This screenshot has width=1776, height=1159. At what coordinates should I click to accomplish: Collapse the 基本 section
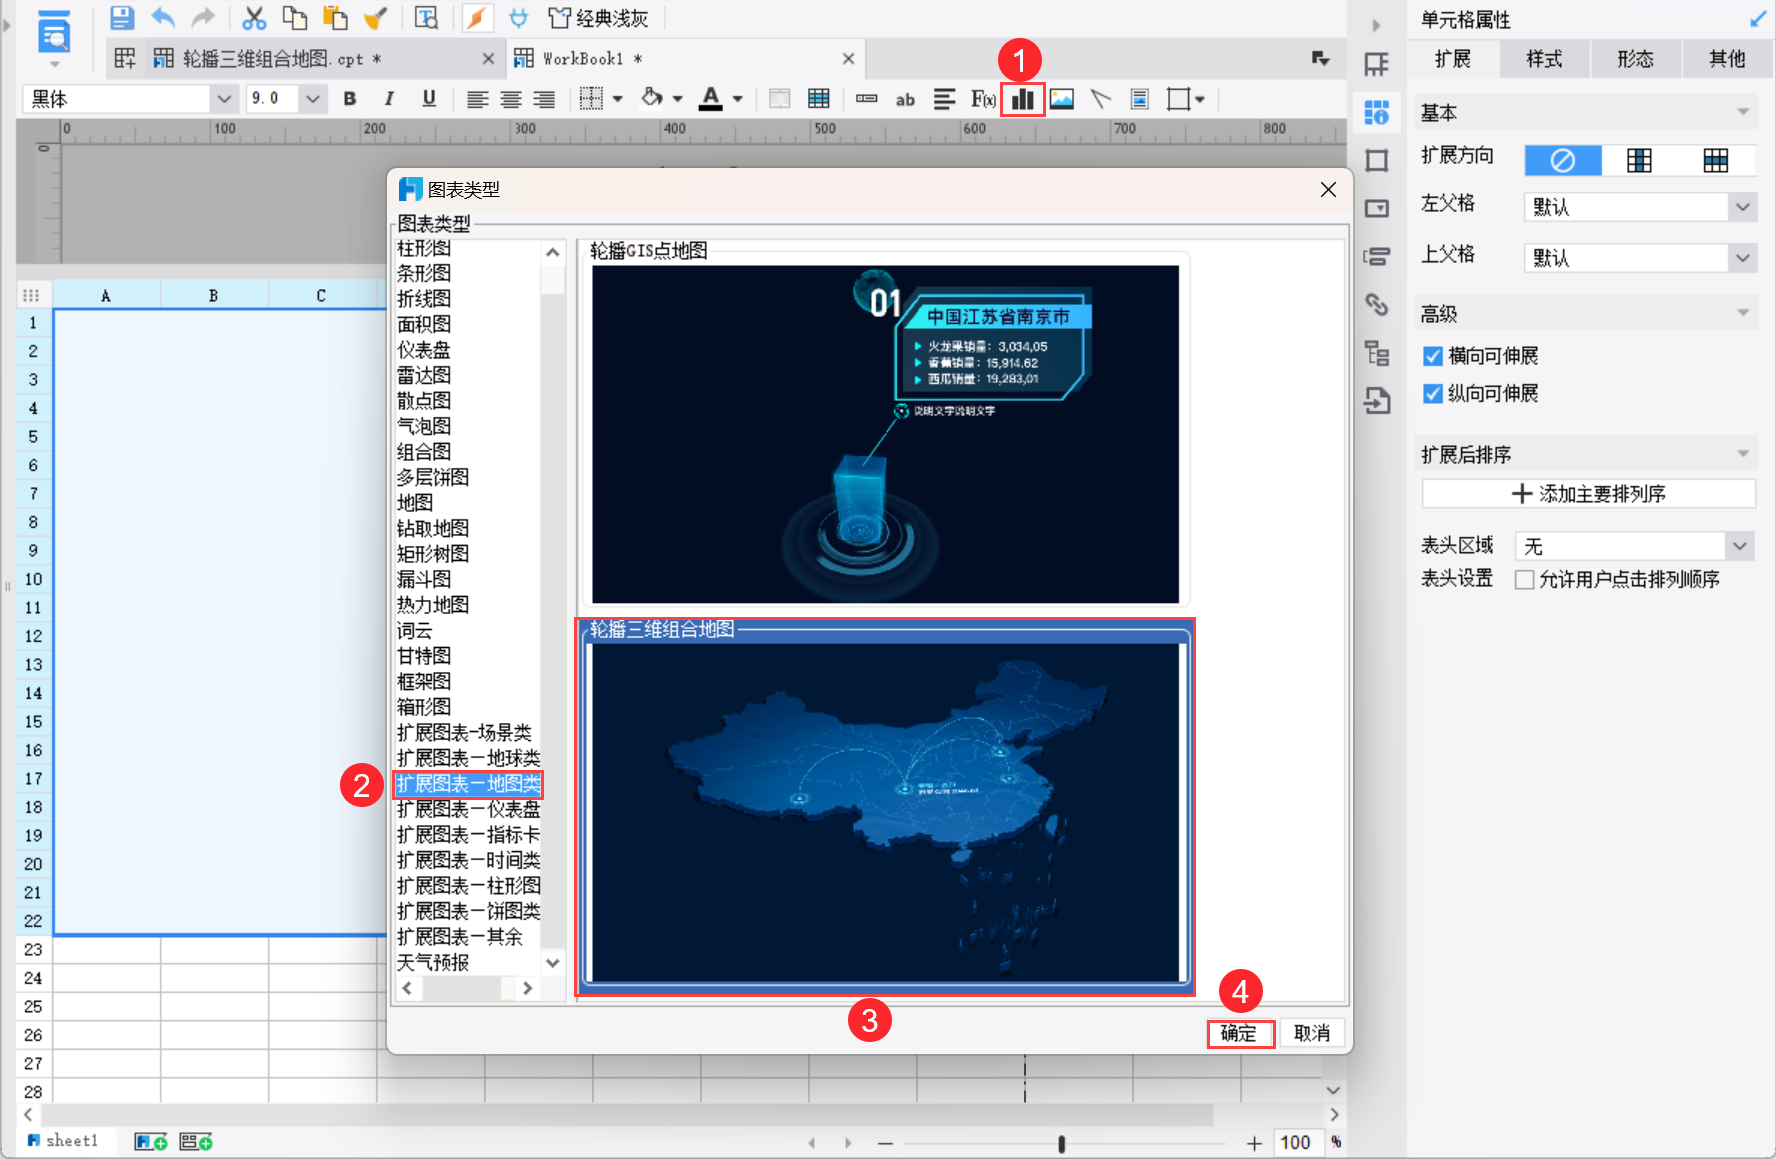tap(1743, 112)
